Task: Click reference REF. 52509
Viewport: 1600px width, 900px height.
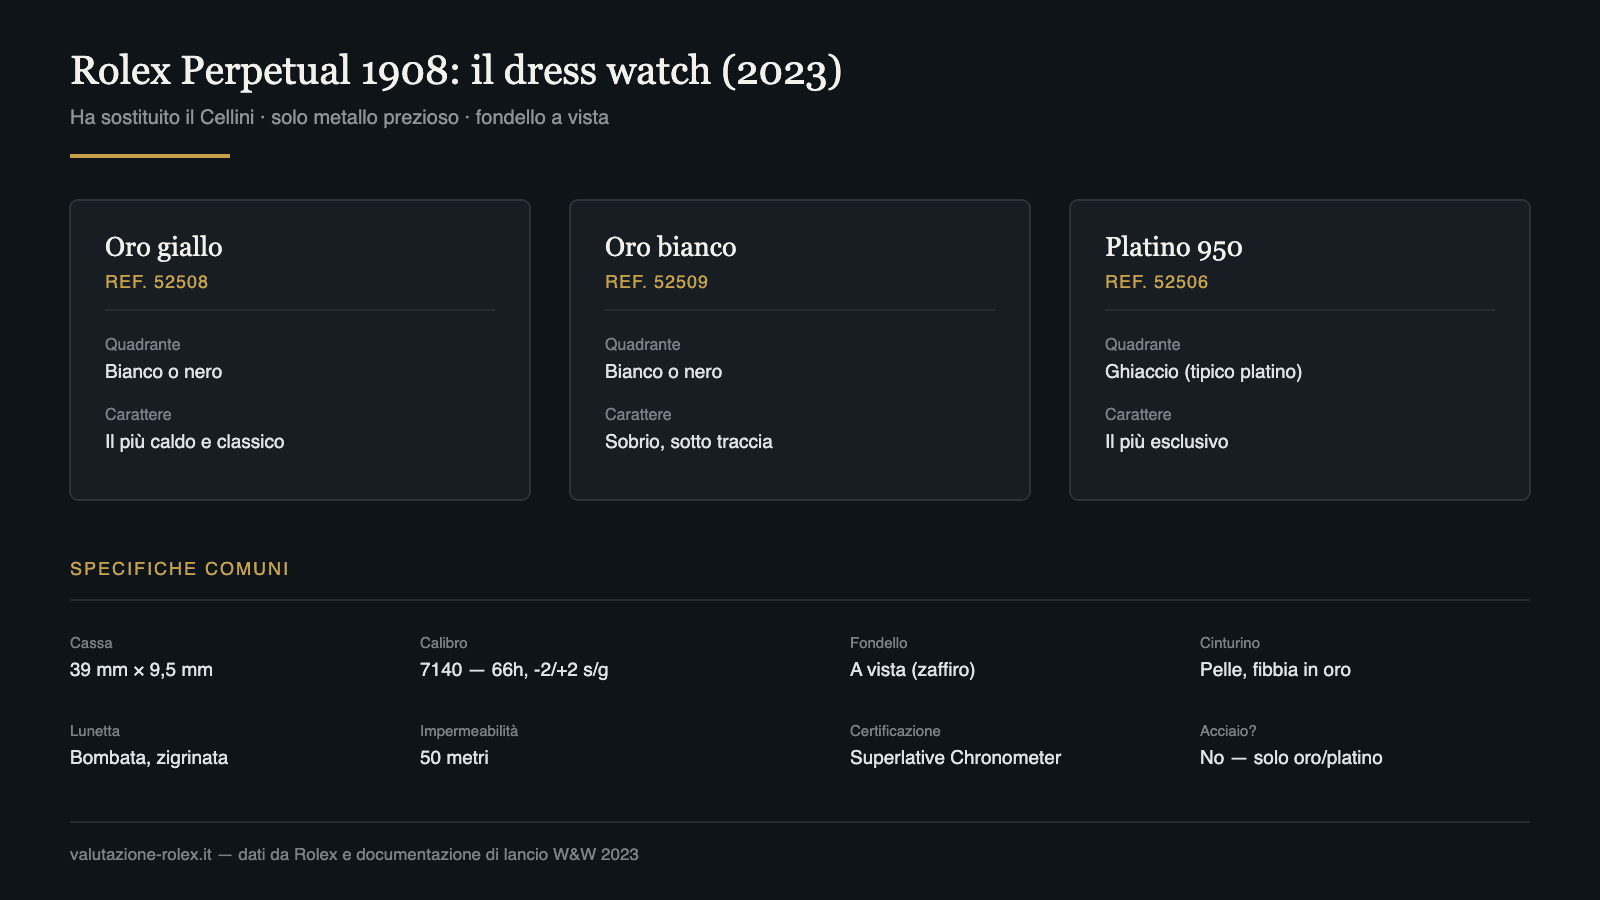Action: click(657, 282)
